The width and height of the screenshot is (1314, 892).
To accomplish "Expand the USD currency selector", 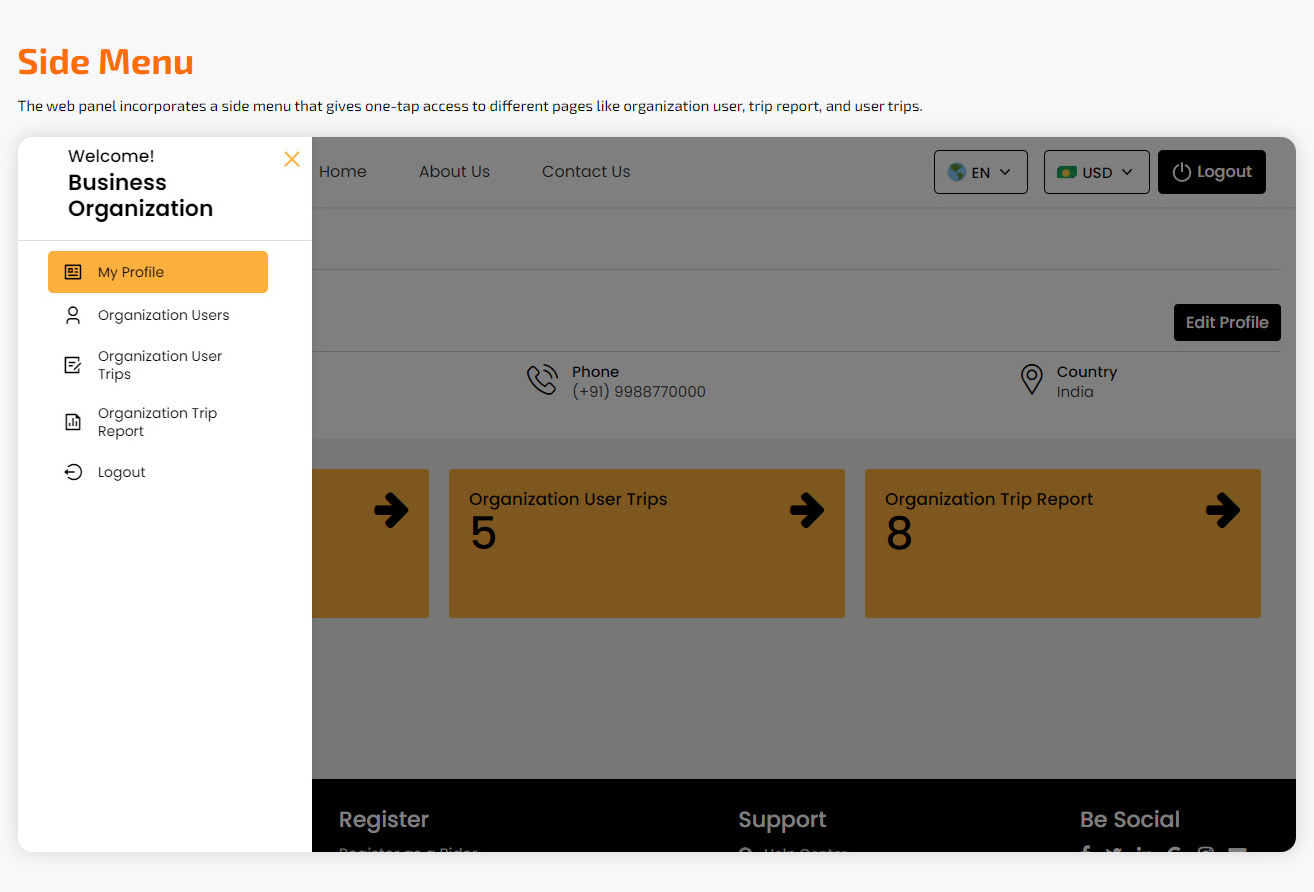I will [1096, 171].
